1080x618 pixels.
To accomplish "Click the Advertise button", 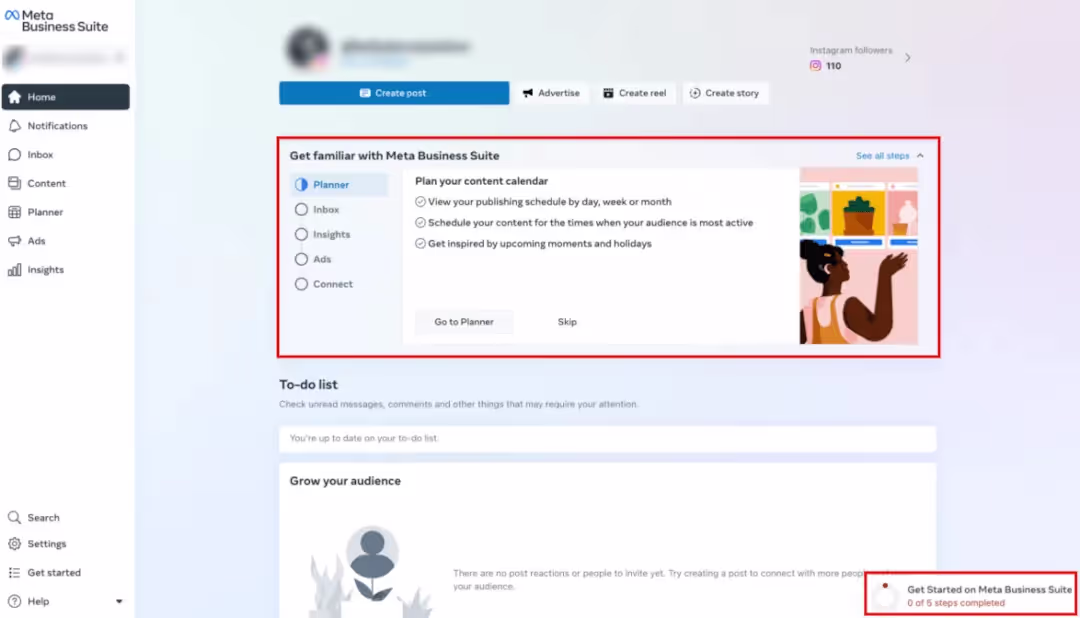I will [551, 93].
